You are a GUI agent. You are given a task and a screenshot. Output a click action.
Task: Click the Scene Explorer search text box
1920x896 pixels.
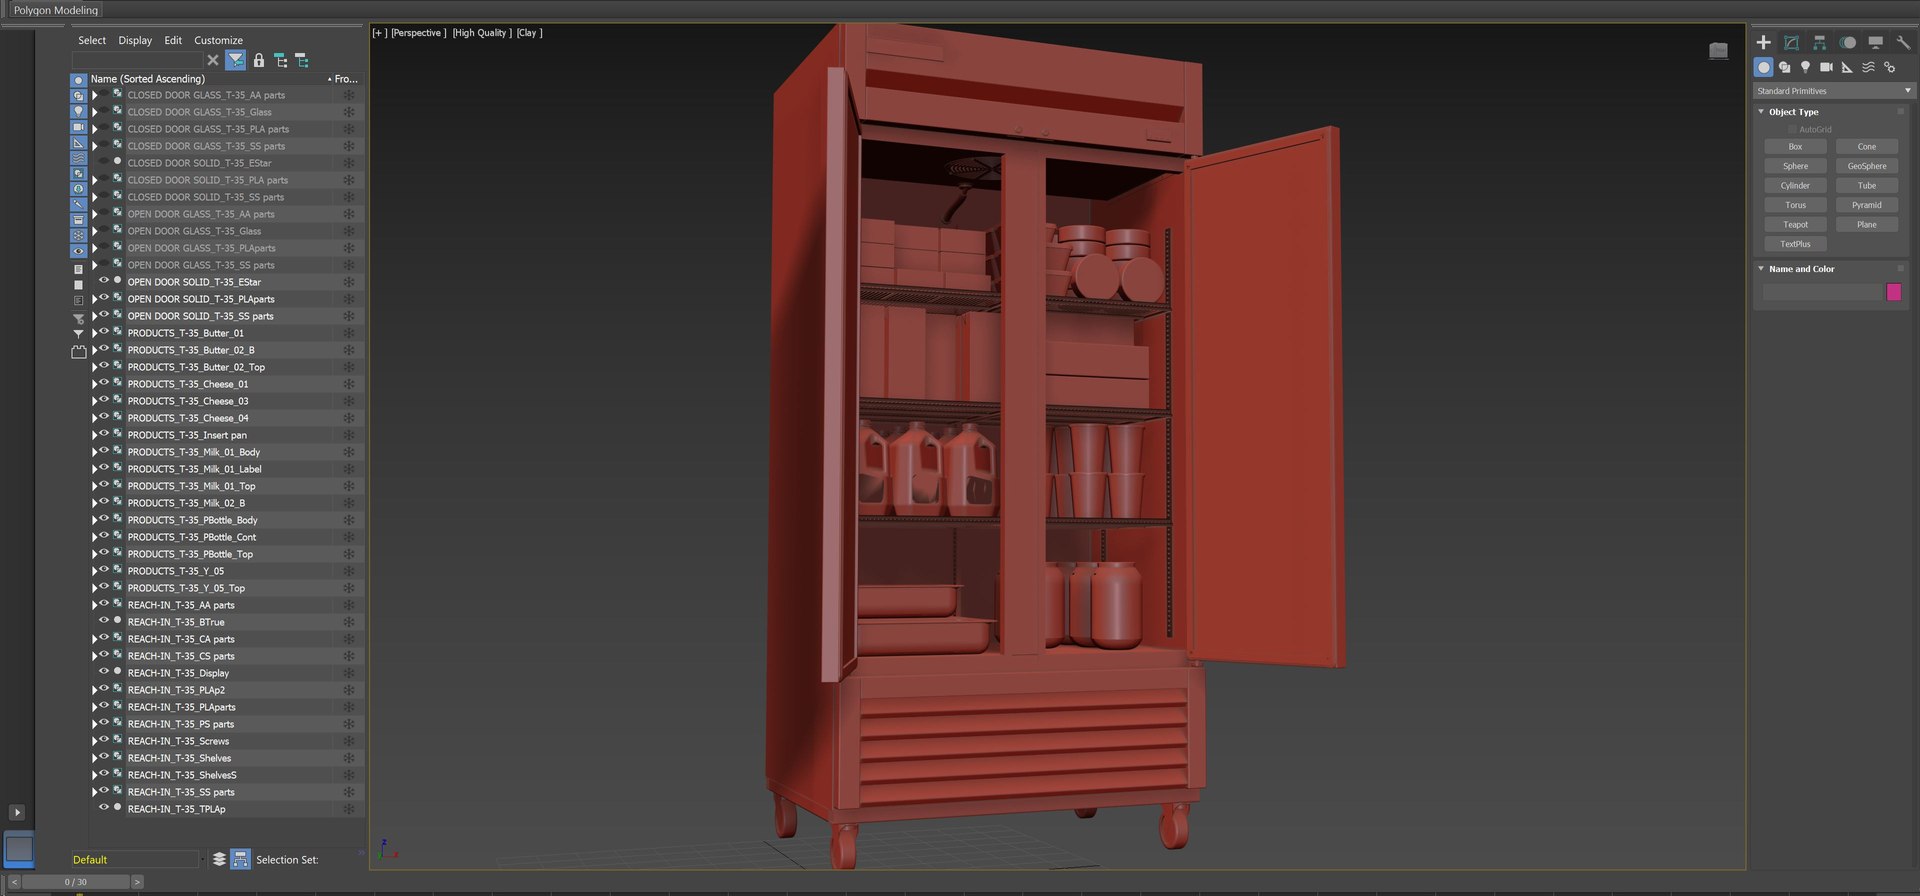(x=137, y=61)
